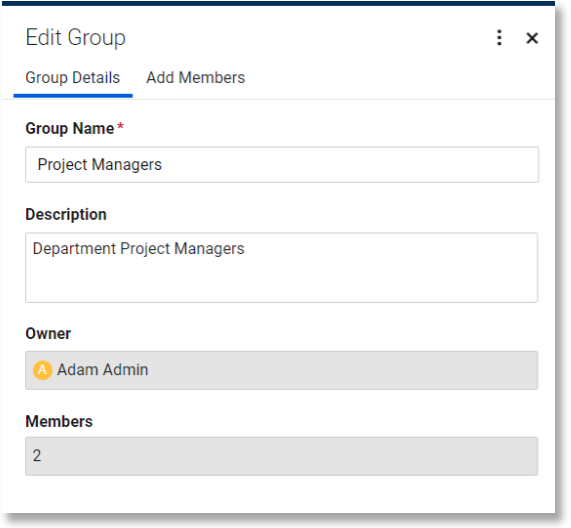Switch to the Group Details tab
The width and height of the screenshot is (571, 528).
point(73,78)
